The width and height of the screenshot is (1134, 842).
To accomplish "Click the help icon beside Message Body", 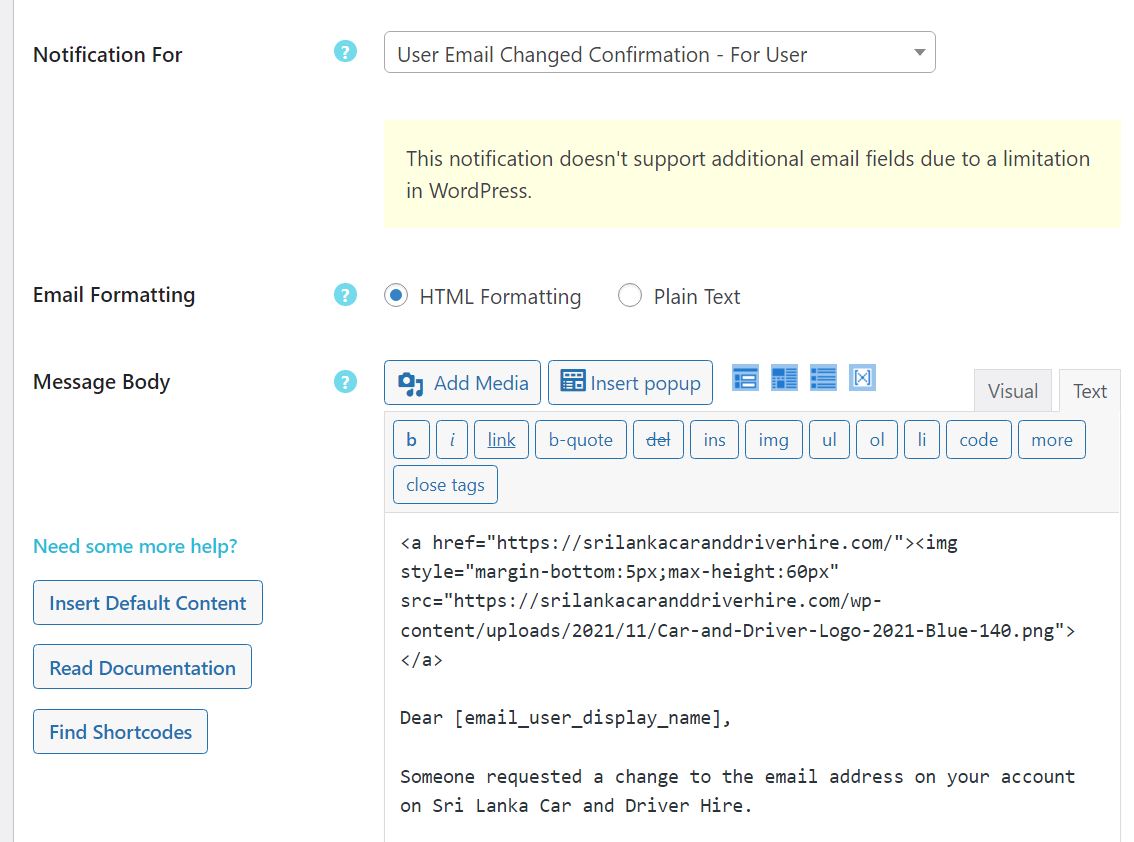I will [345, 382].
